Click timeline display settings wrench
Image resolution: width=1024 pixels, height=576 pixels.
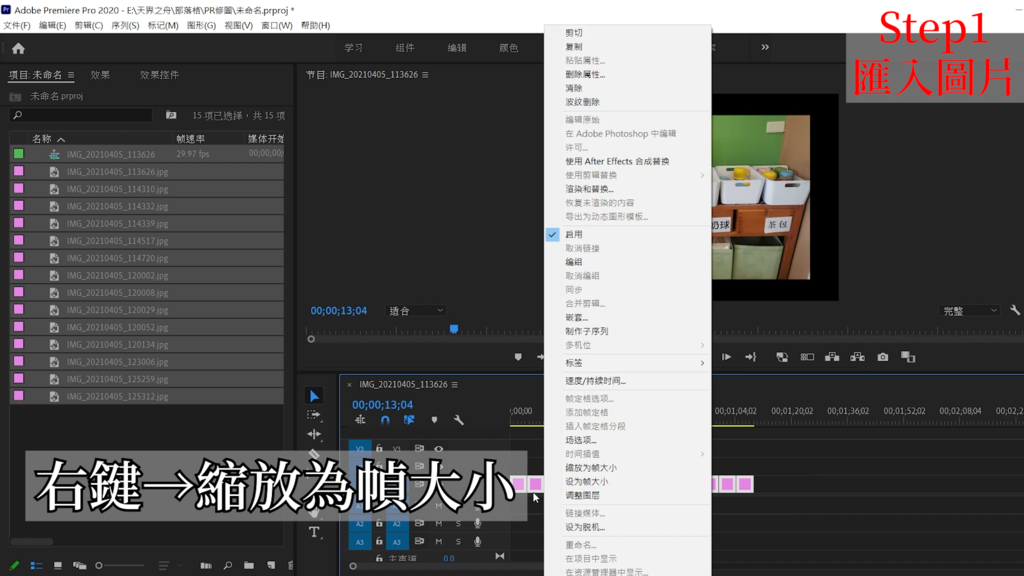[x=458, y=420]
